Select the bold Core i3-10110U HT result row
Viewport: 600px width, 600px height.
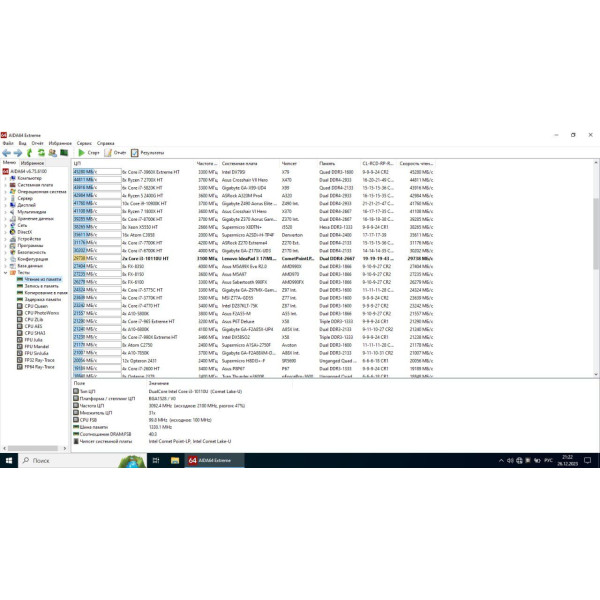(x=253, y=259)
